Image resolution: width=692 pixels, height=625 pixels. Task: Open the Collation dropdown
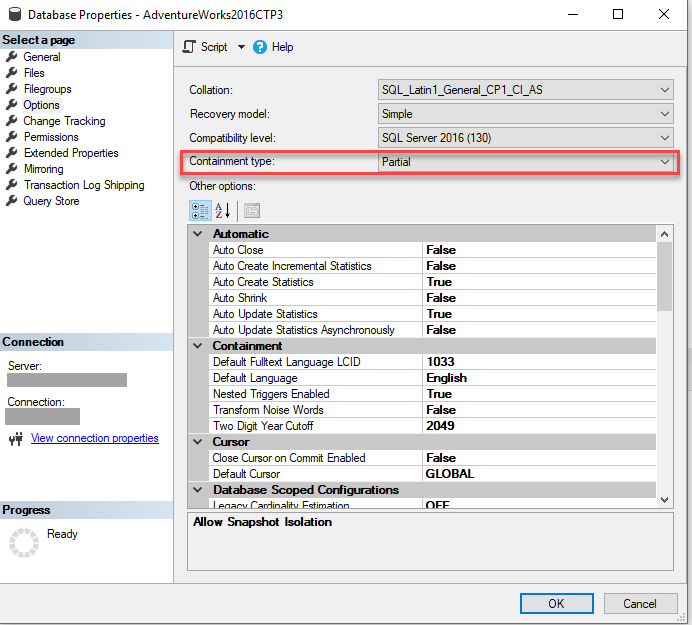click(x=665, y=90)
